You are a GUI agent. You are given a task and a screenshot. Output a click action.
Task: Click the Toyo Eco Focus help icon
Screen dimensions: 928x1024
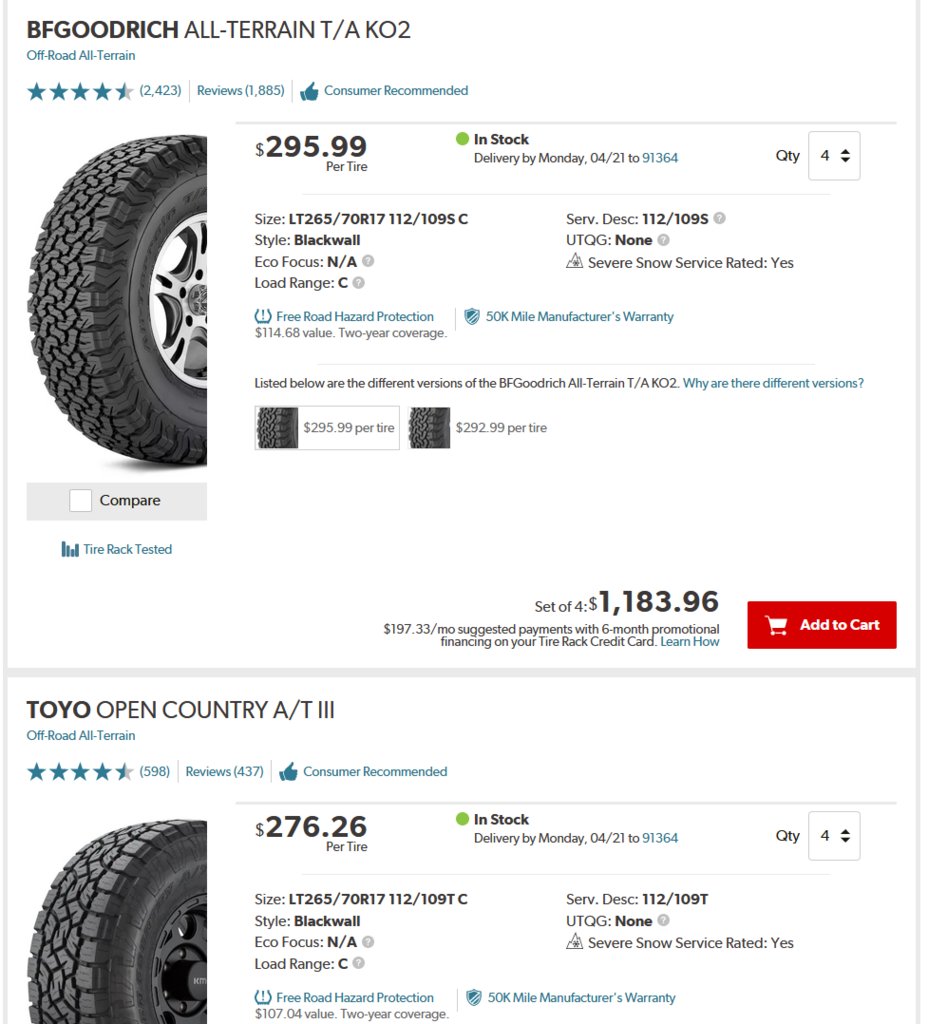(x=368, y=942)
